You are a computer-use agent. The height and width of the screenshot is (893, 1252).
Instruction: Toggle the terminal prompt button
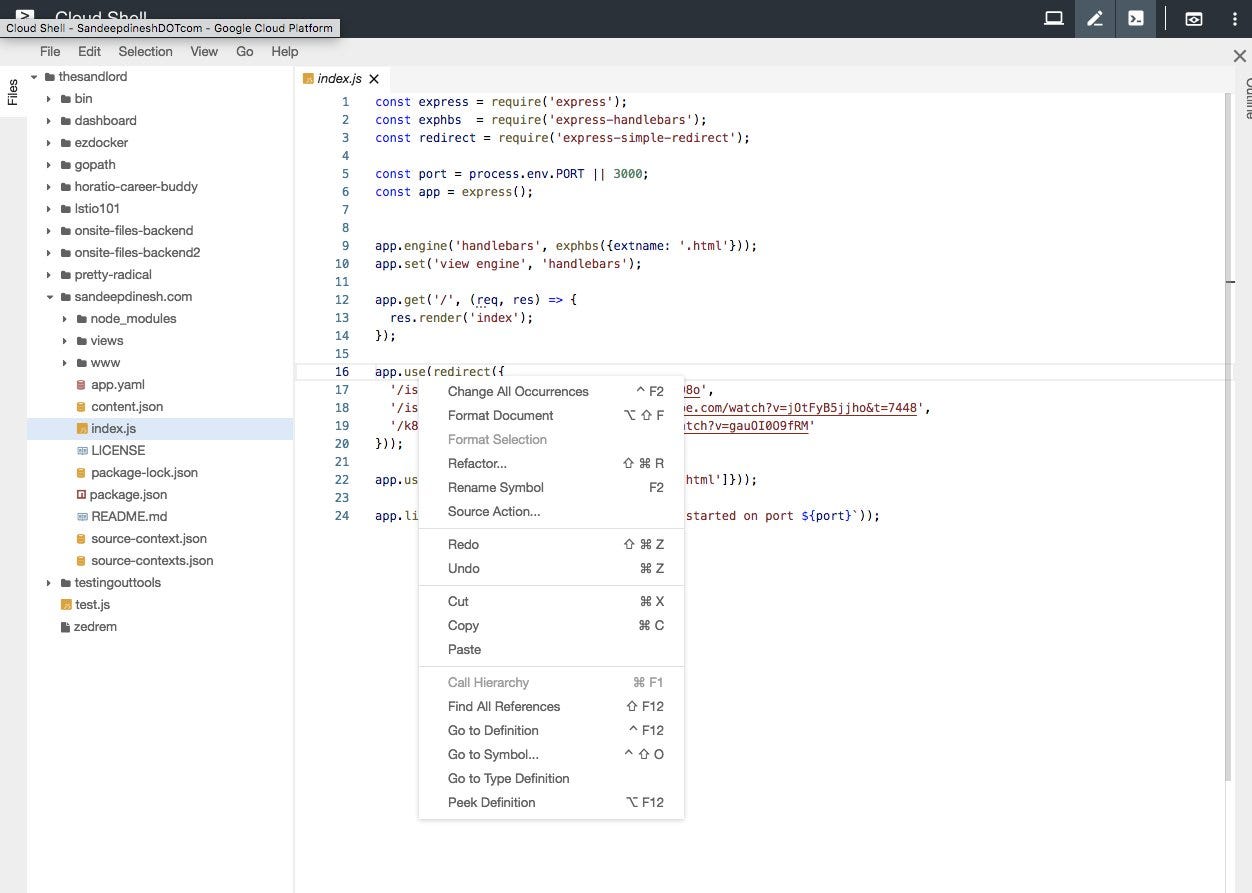tap(1136, 18)
